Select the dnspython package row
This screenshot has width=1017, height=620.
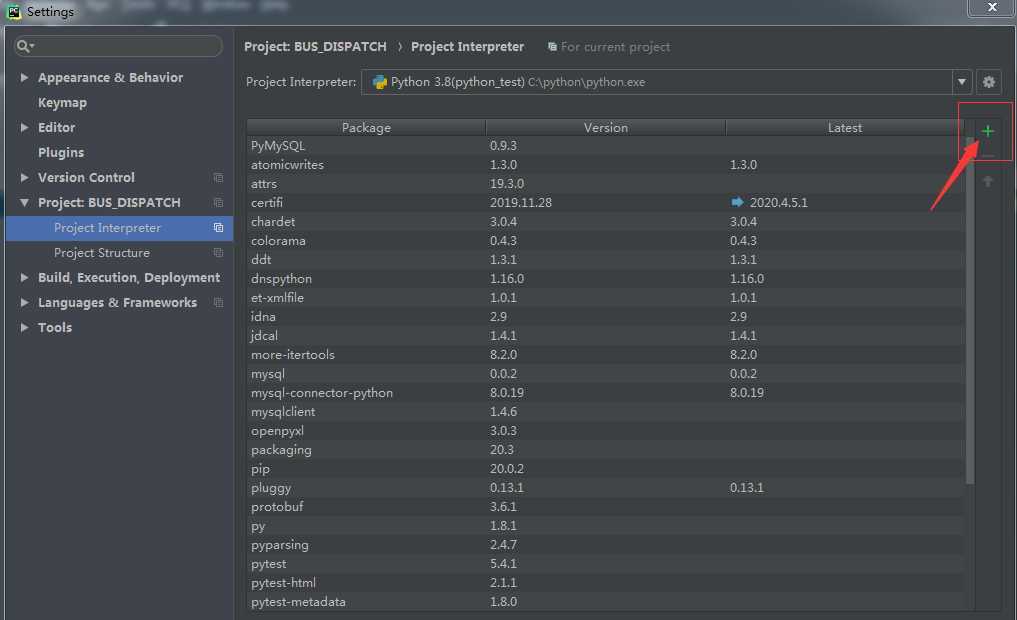click(605, 279)
